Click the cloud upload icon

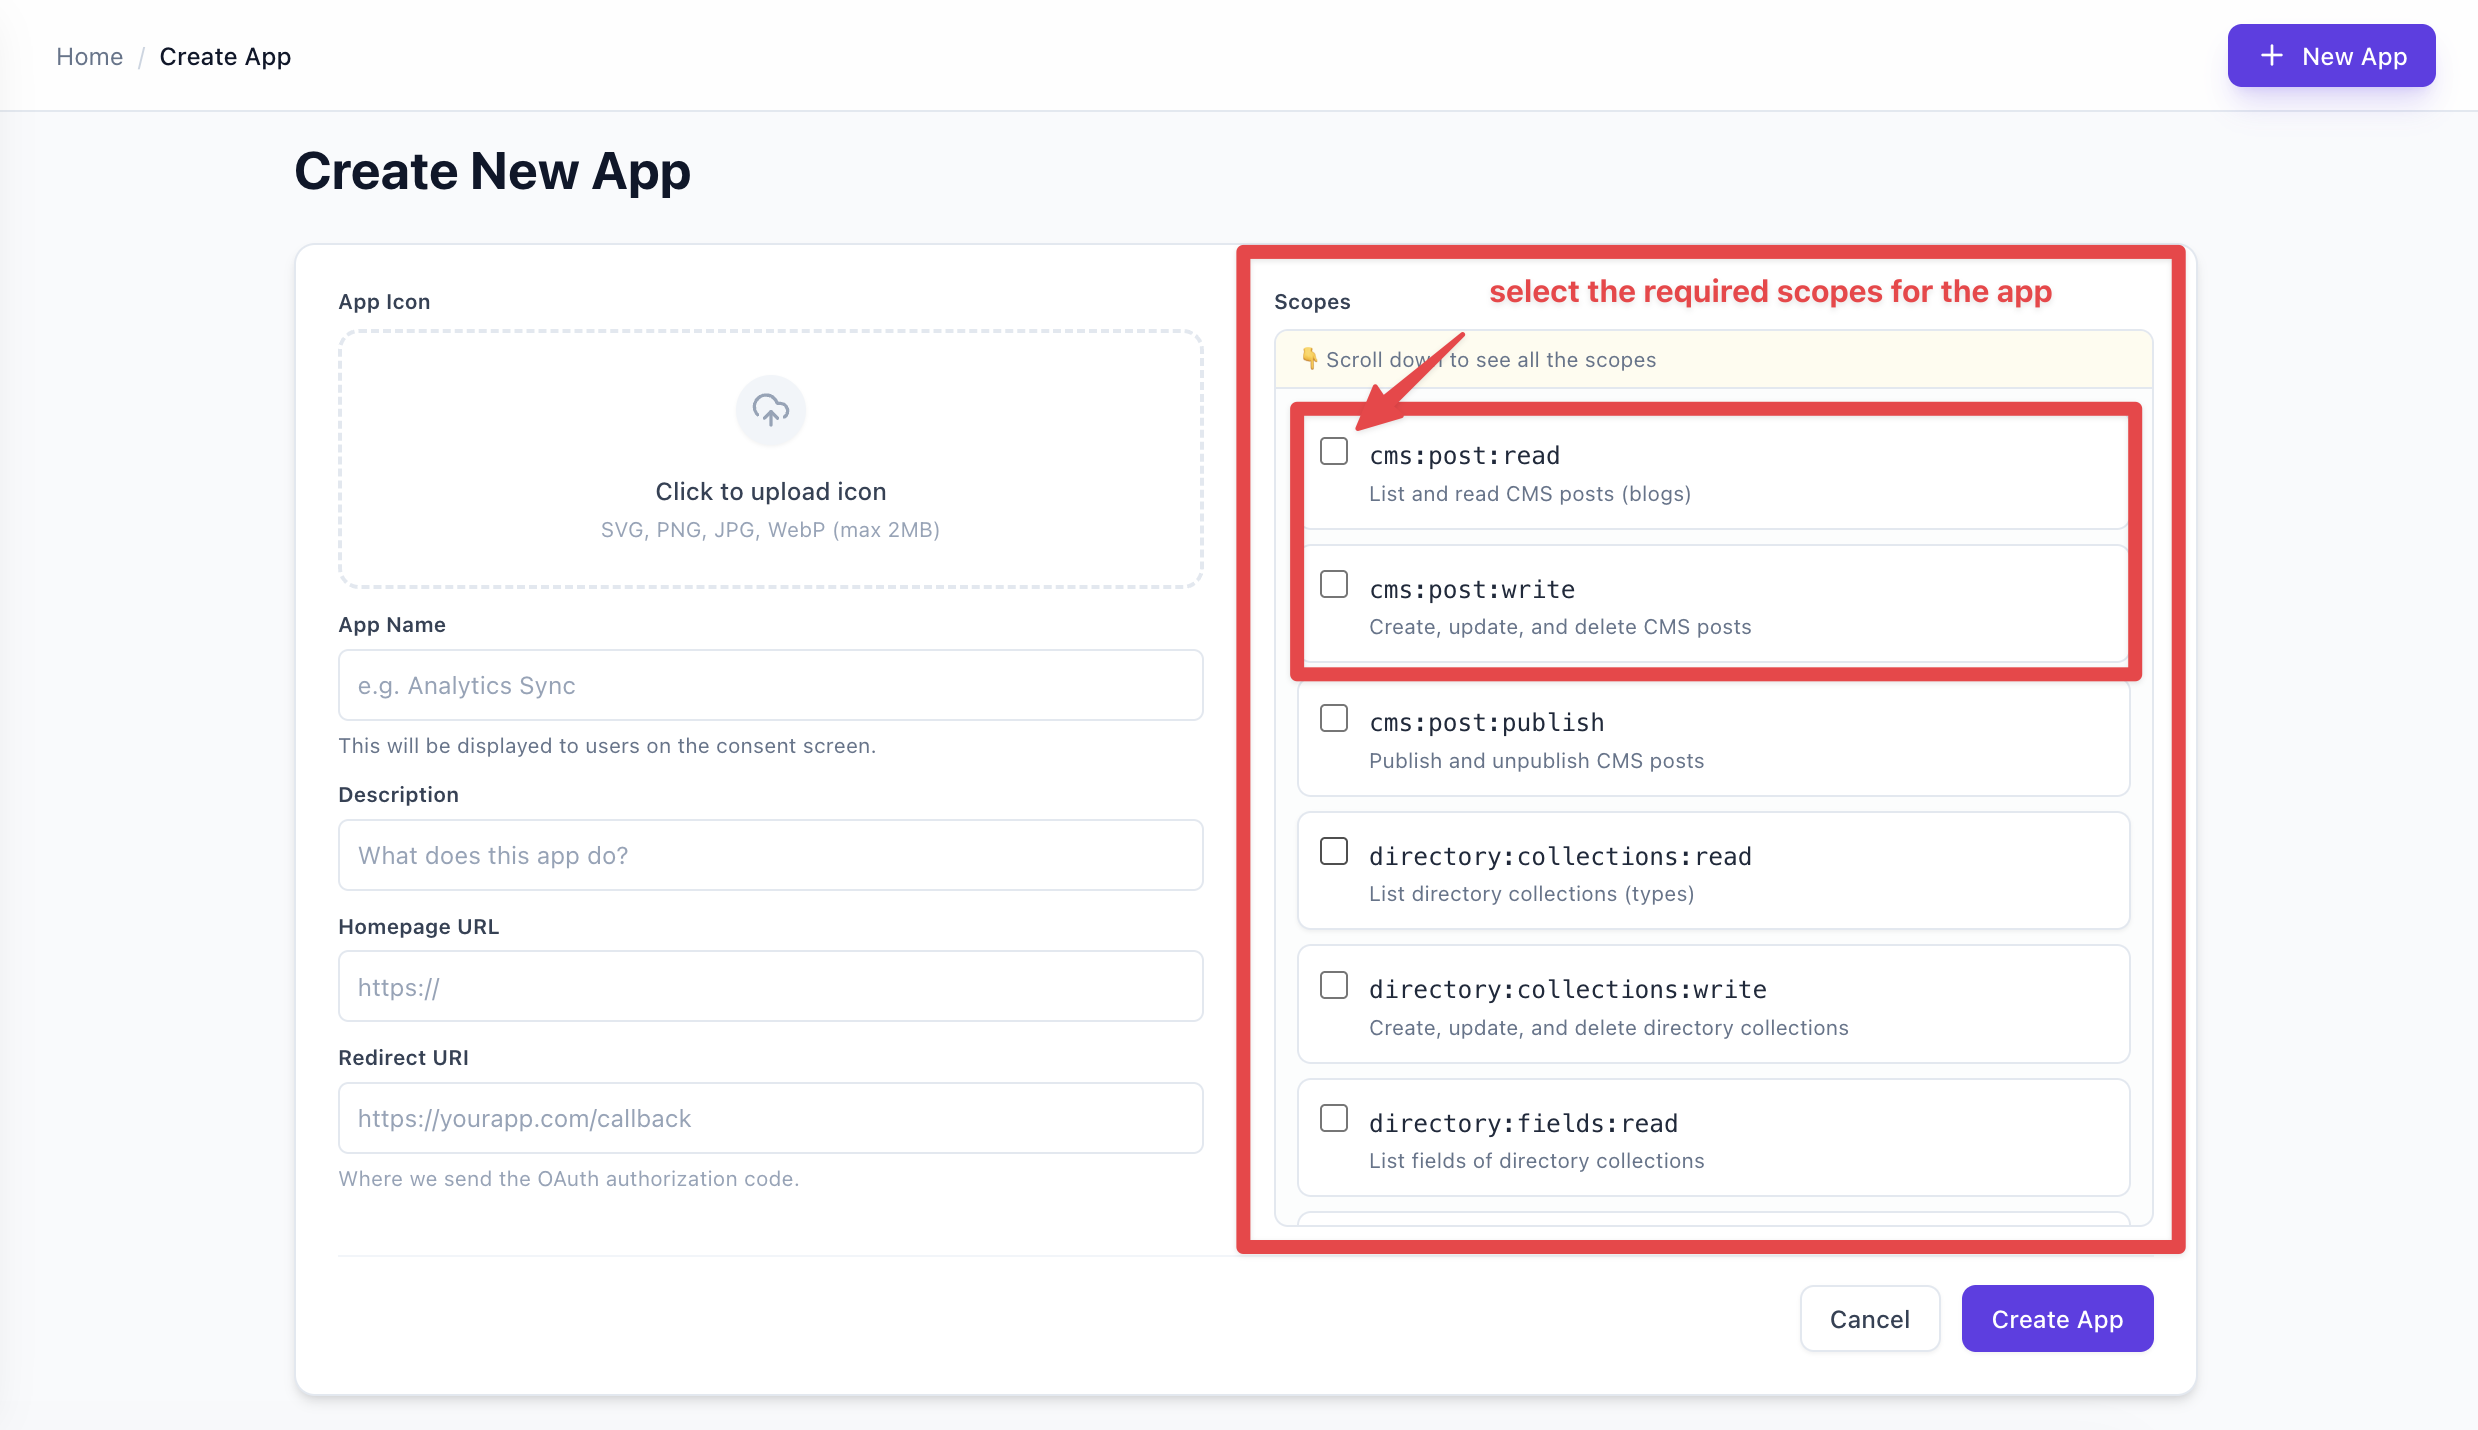(x=770, y=410)
